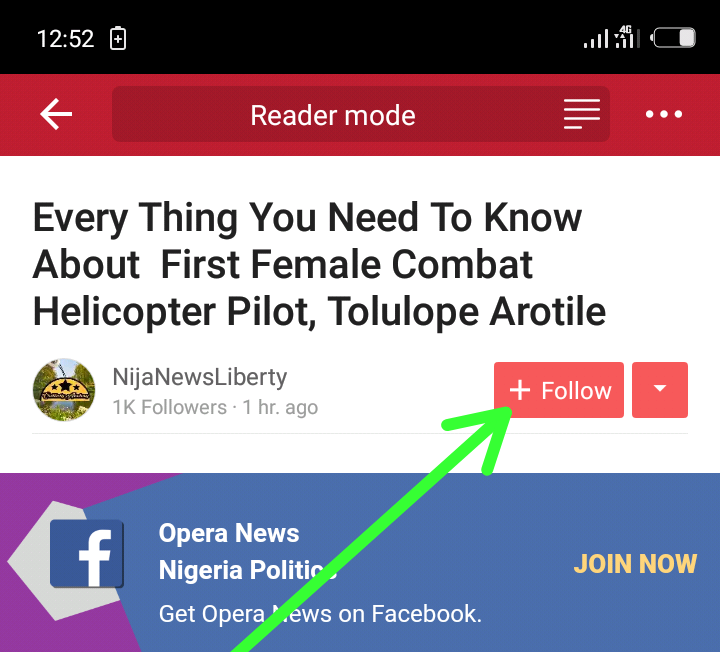The height and width of the screenshot is (652, 720).
Task: Tap the battery charging indicator beside time
Action: point(118,38)
